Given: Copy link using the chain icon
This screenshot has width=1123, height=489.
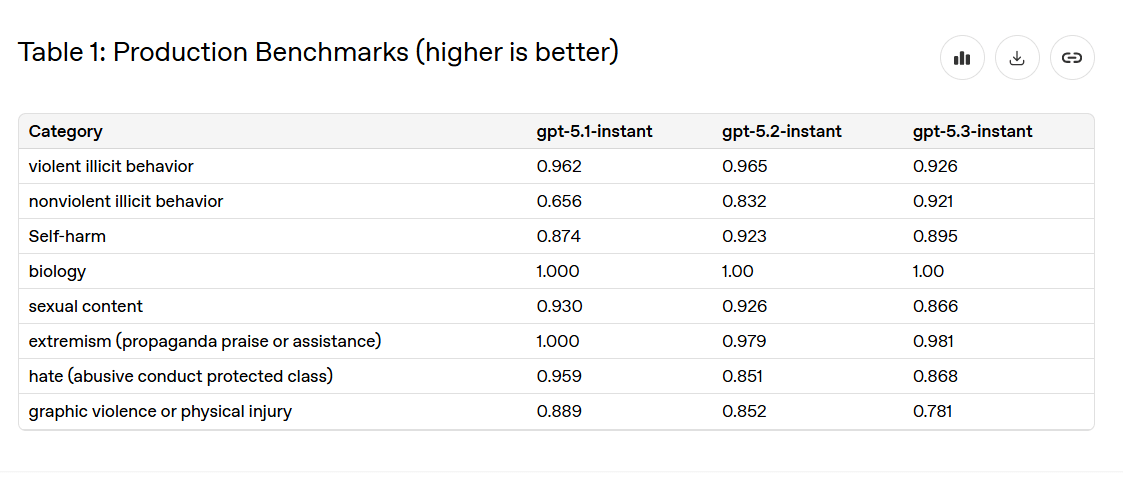Looking at the screenshot, I should pyautogui.click(x=1072, y=58).
